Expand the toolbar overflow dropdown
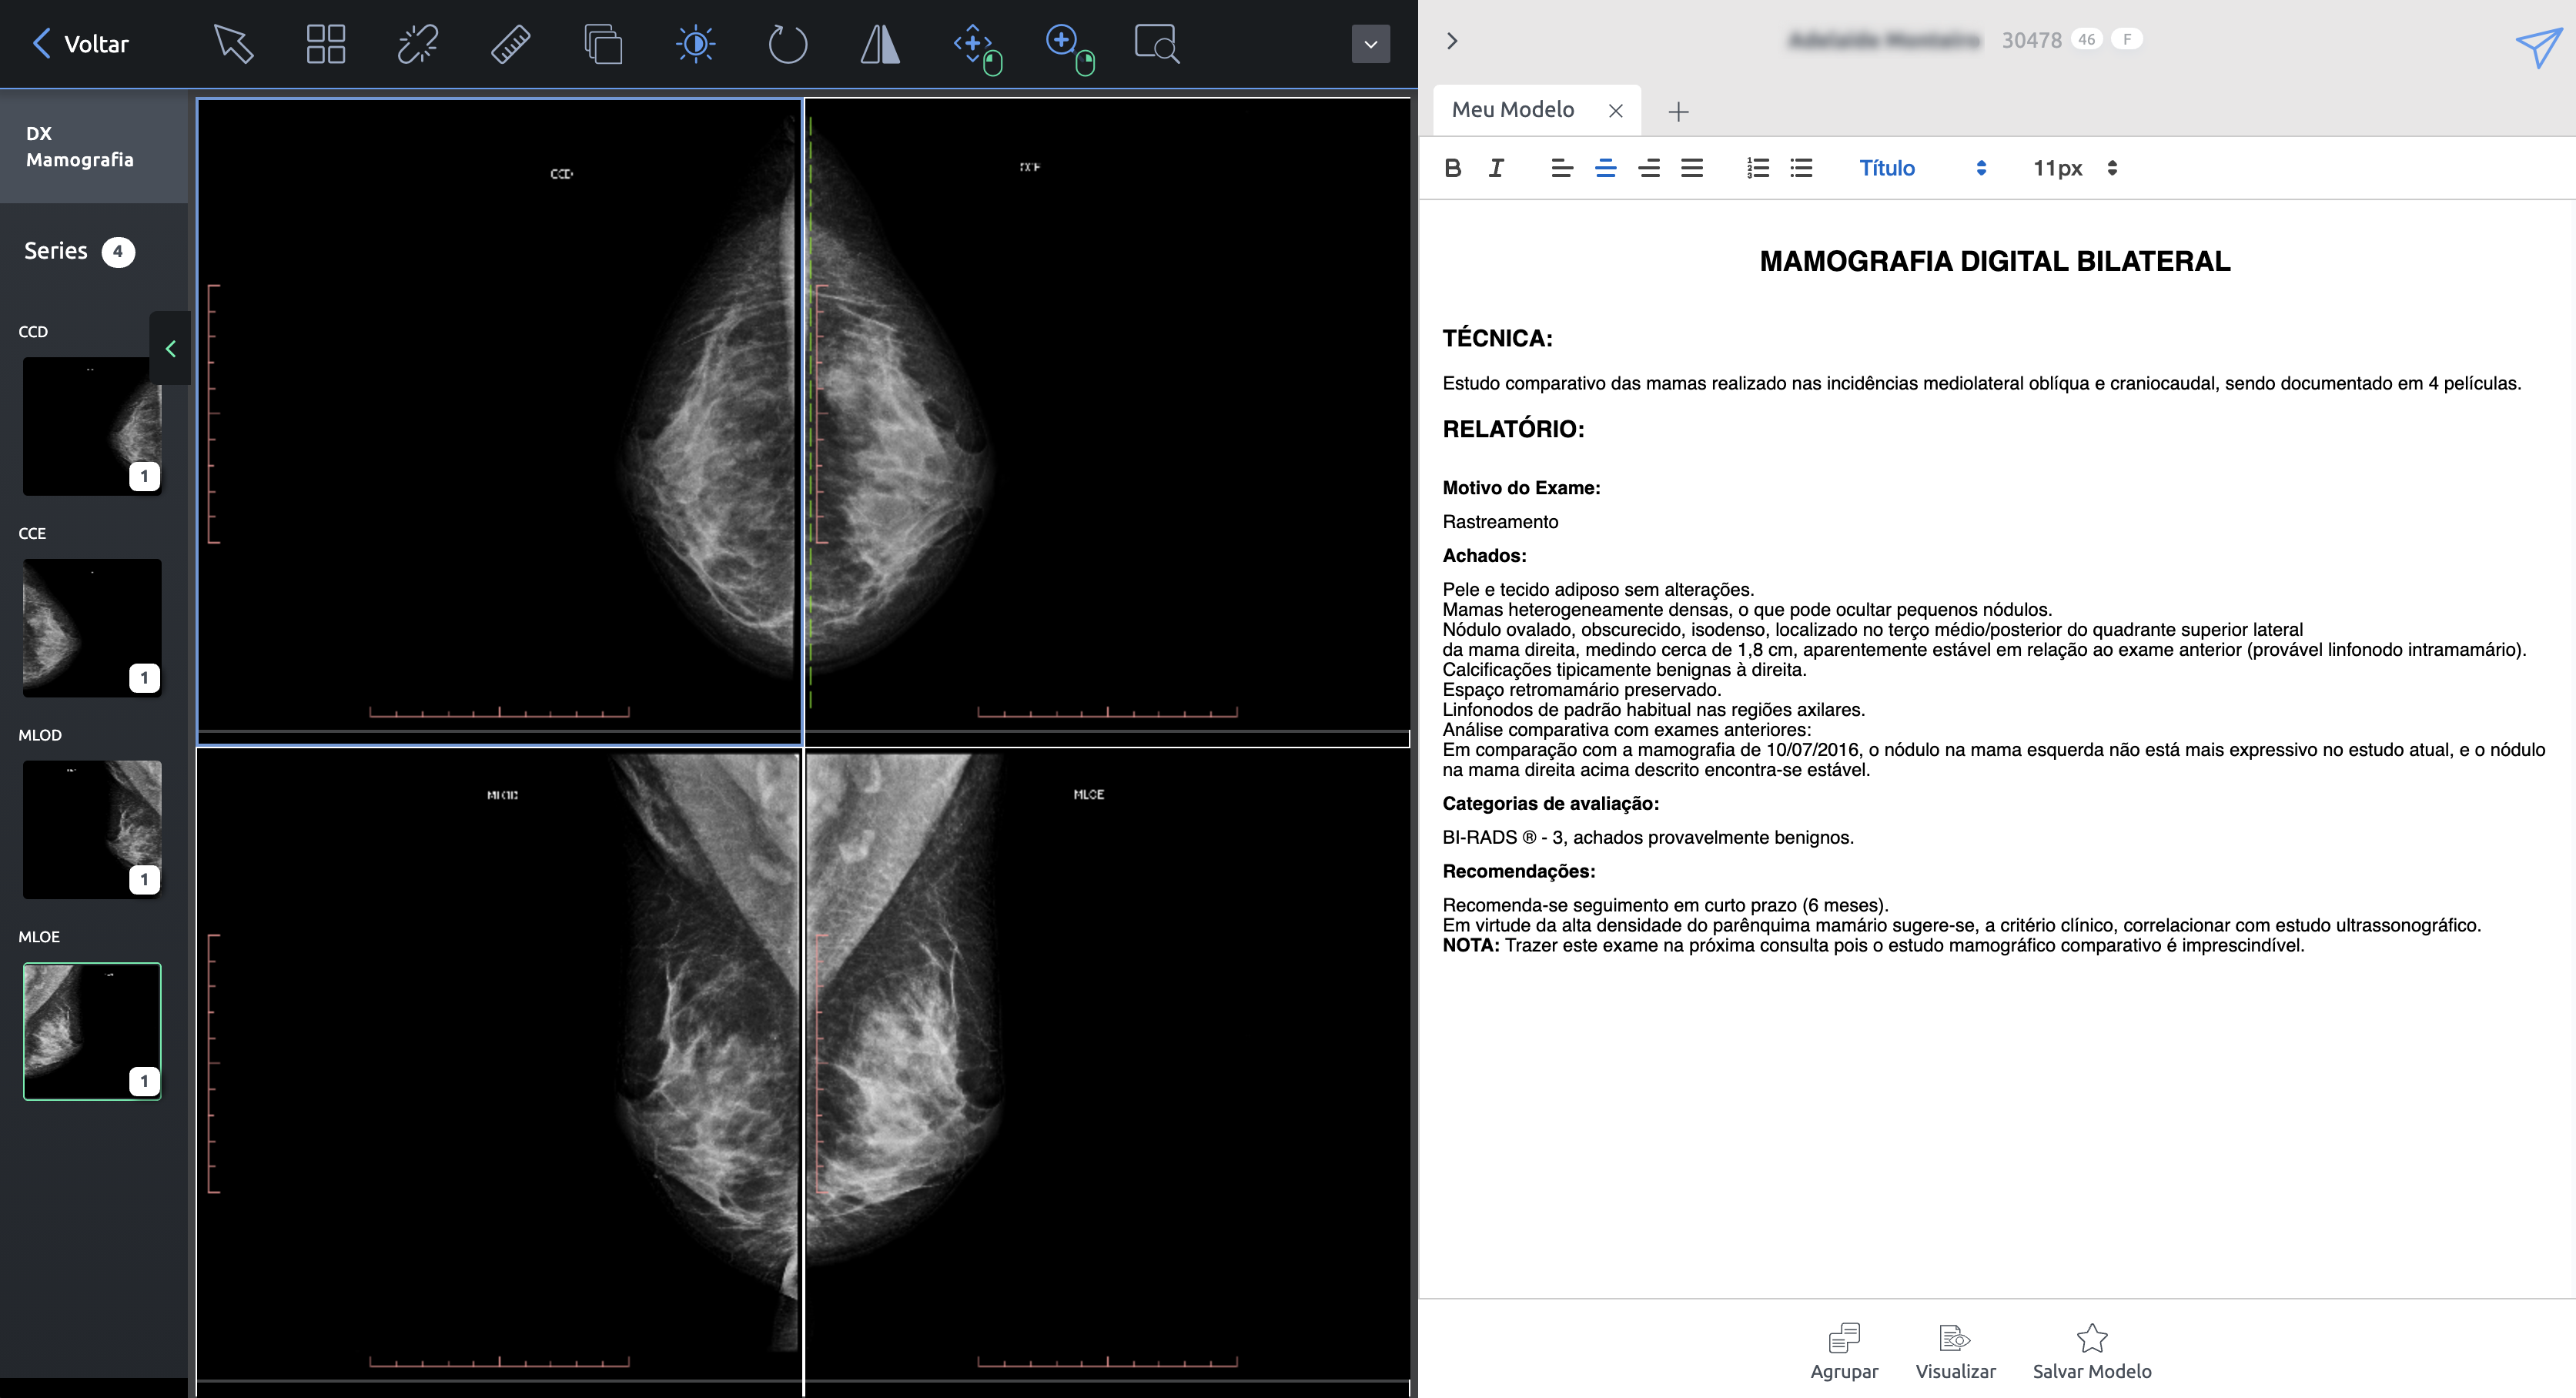2576x1398 pixels. [x=1370, y=44]
